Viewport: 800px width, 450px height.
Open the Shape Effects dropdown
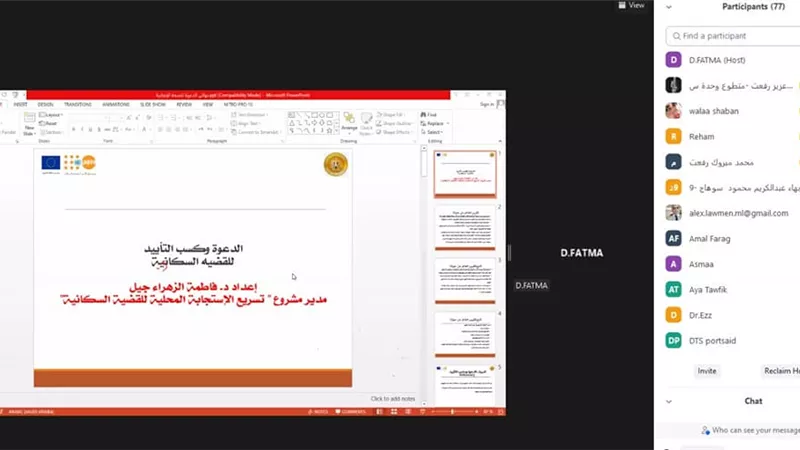click(394, 132)
